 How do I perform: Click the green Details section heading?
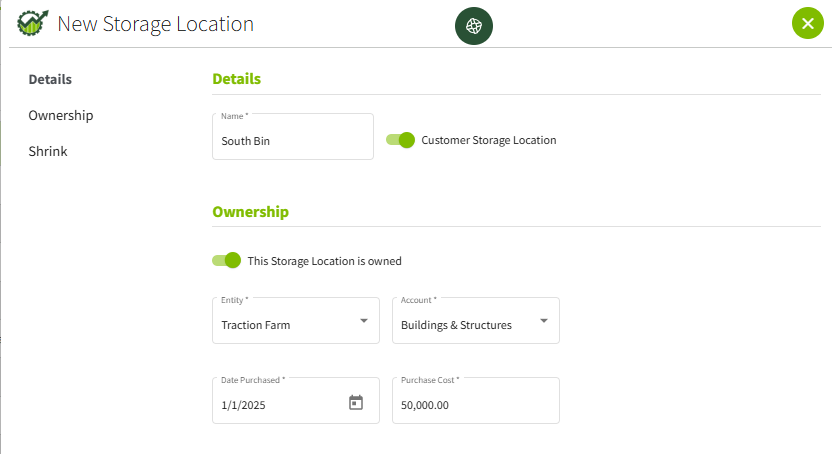click(x=236, y=79)
